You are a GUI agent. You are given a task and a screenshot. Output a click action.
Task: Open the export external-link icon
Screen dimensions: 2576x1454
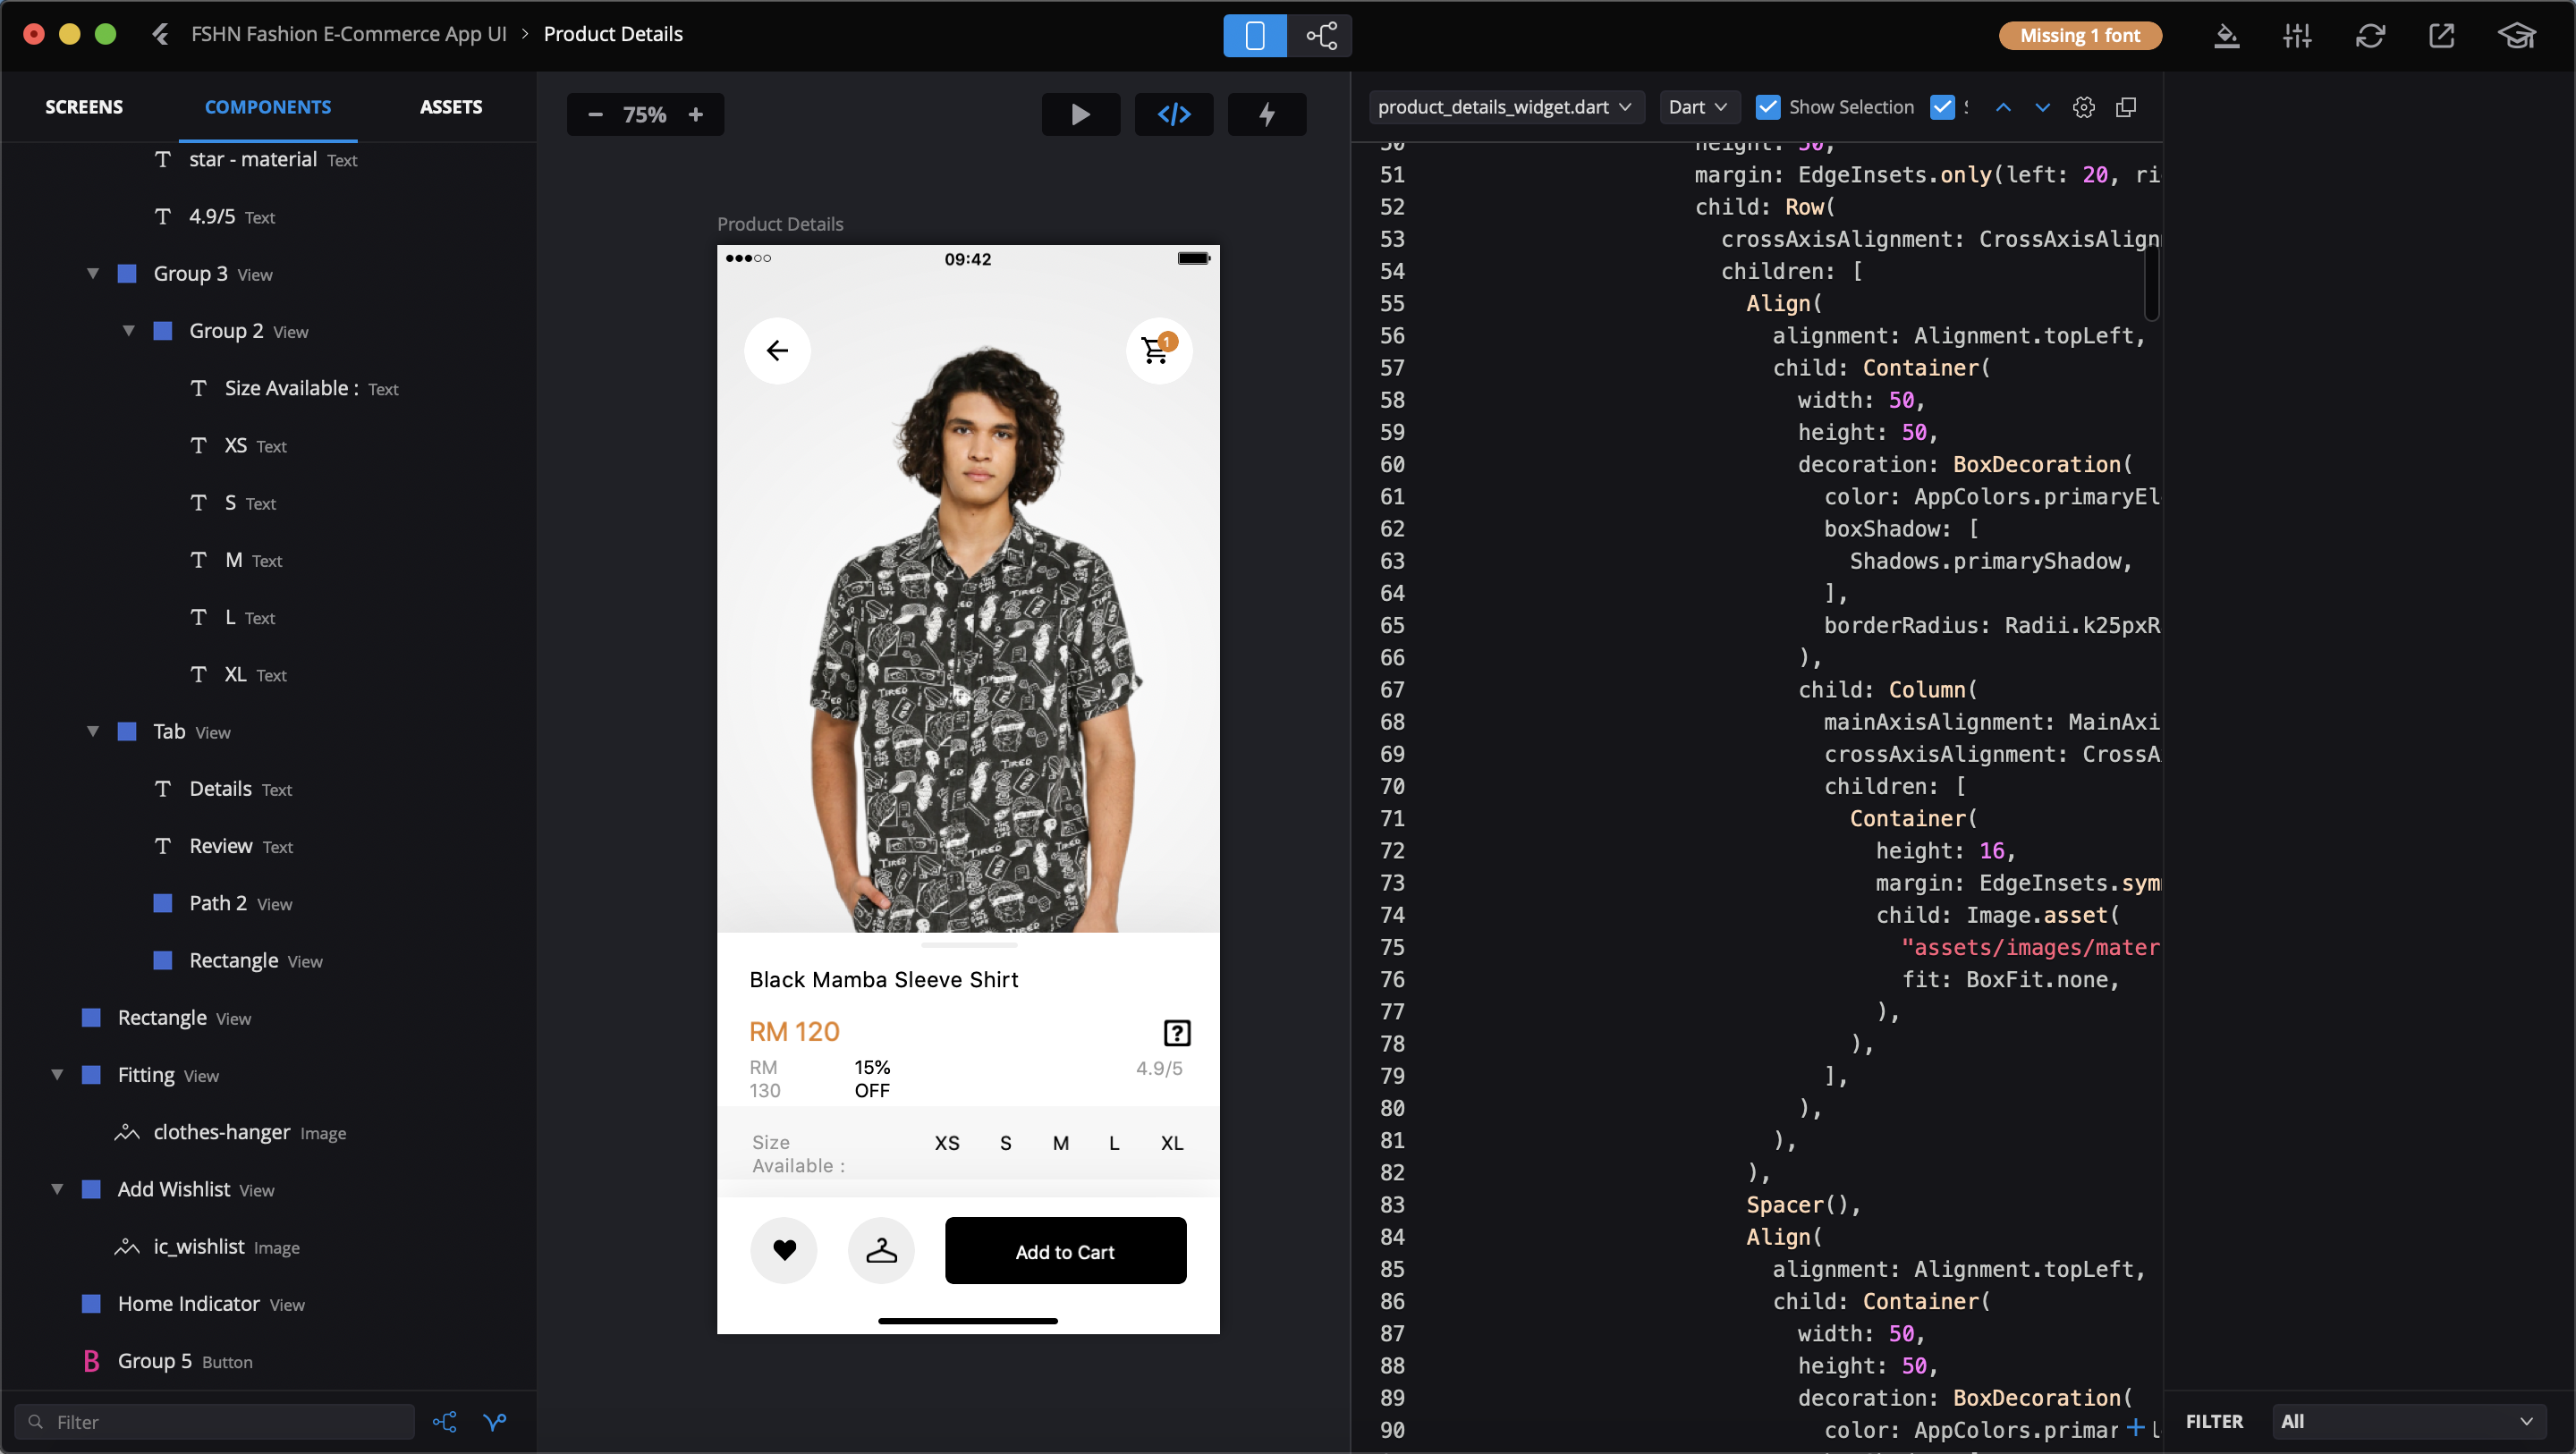pos(2441,36)
